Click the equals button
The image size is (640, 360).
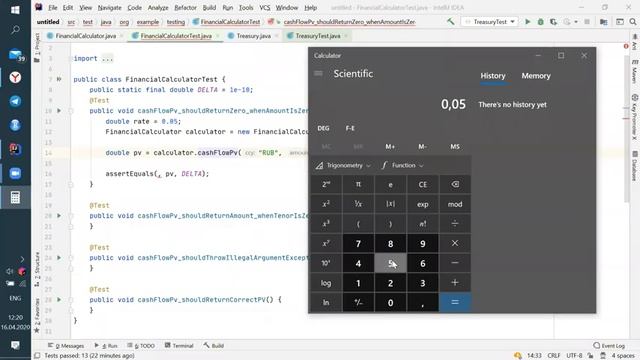(x=455, y=302)
